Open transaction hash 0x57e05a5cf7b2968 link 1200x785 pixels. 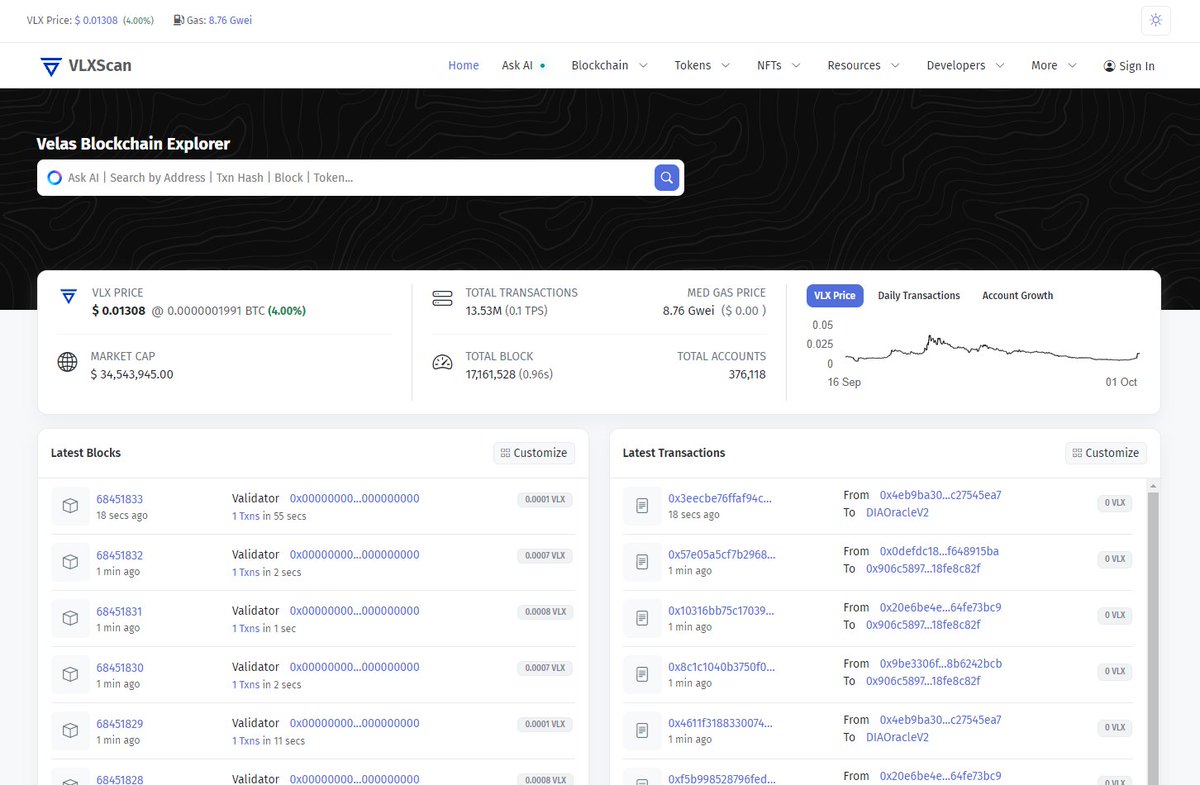point(721,555)
